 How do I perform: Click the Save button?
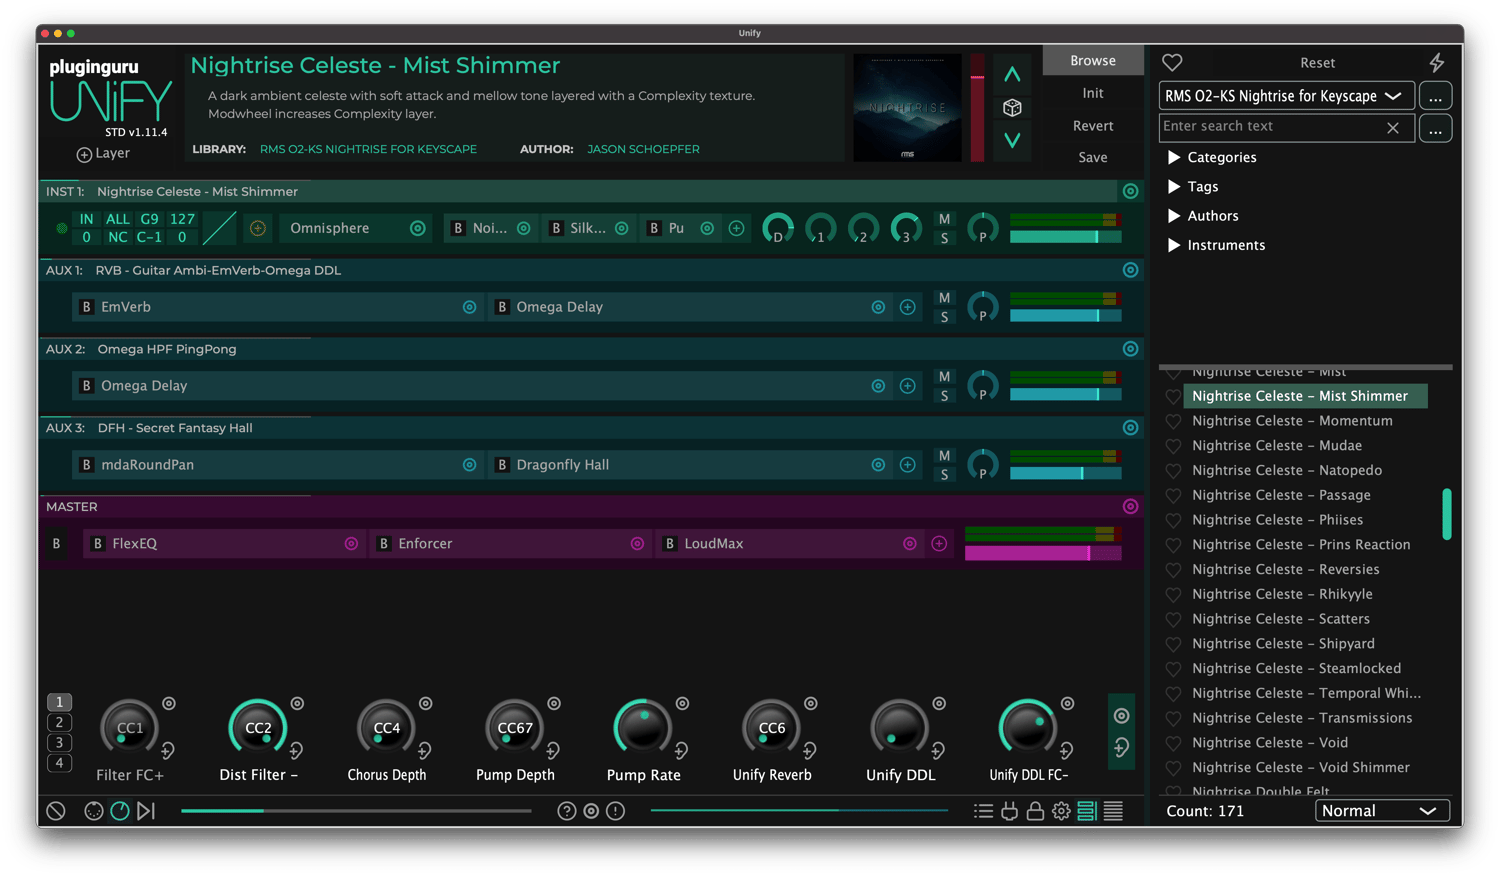(x=1093, y=158)
